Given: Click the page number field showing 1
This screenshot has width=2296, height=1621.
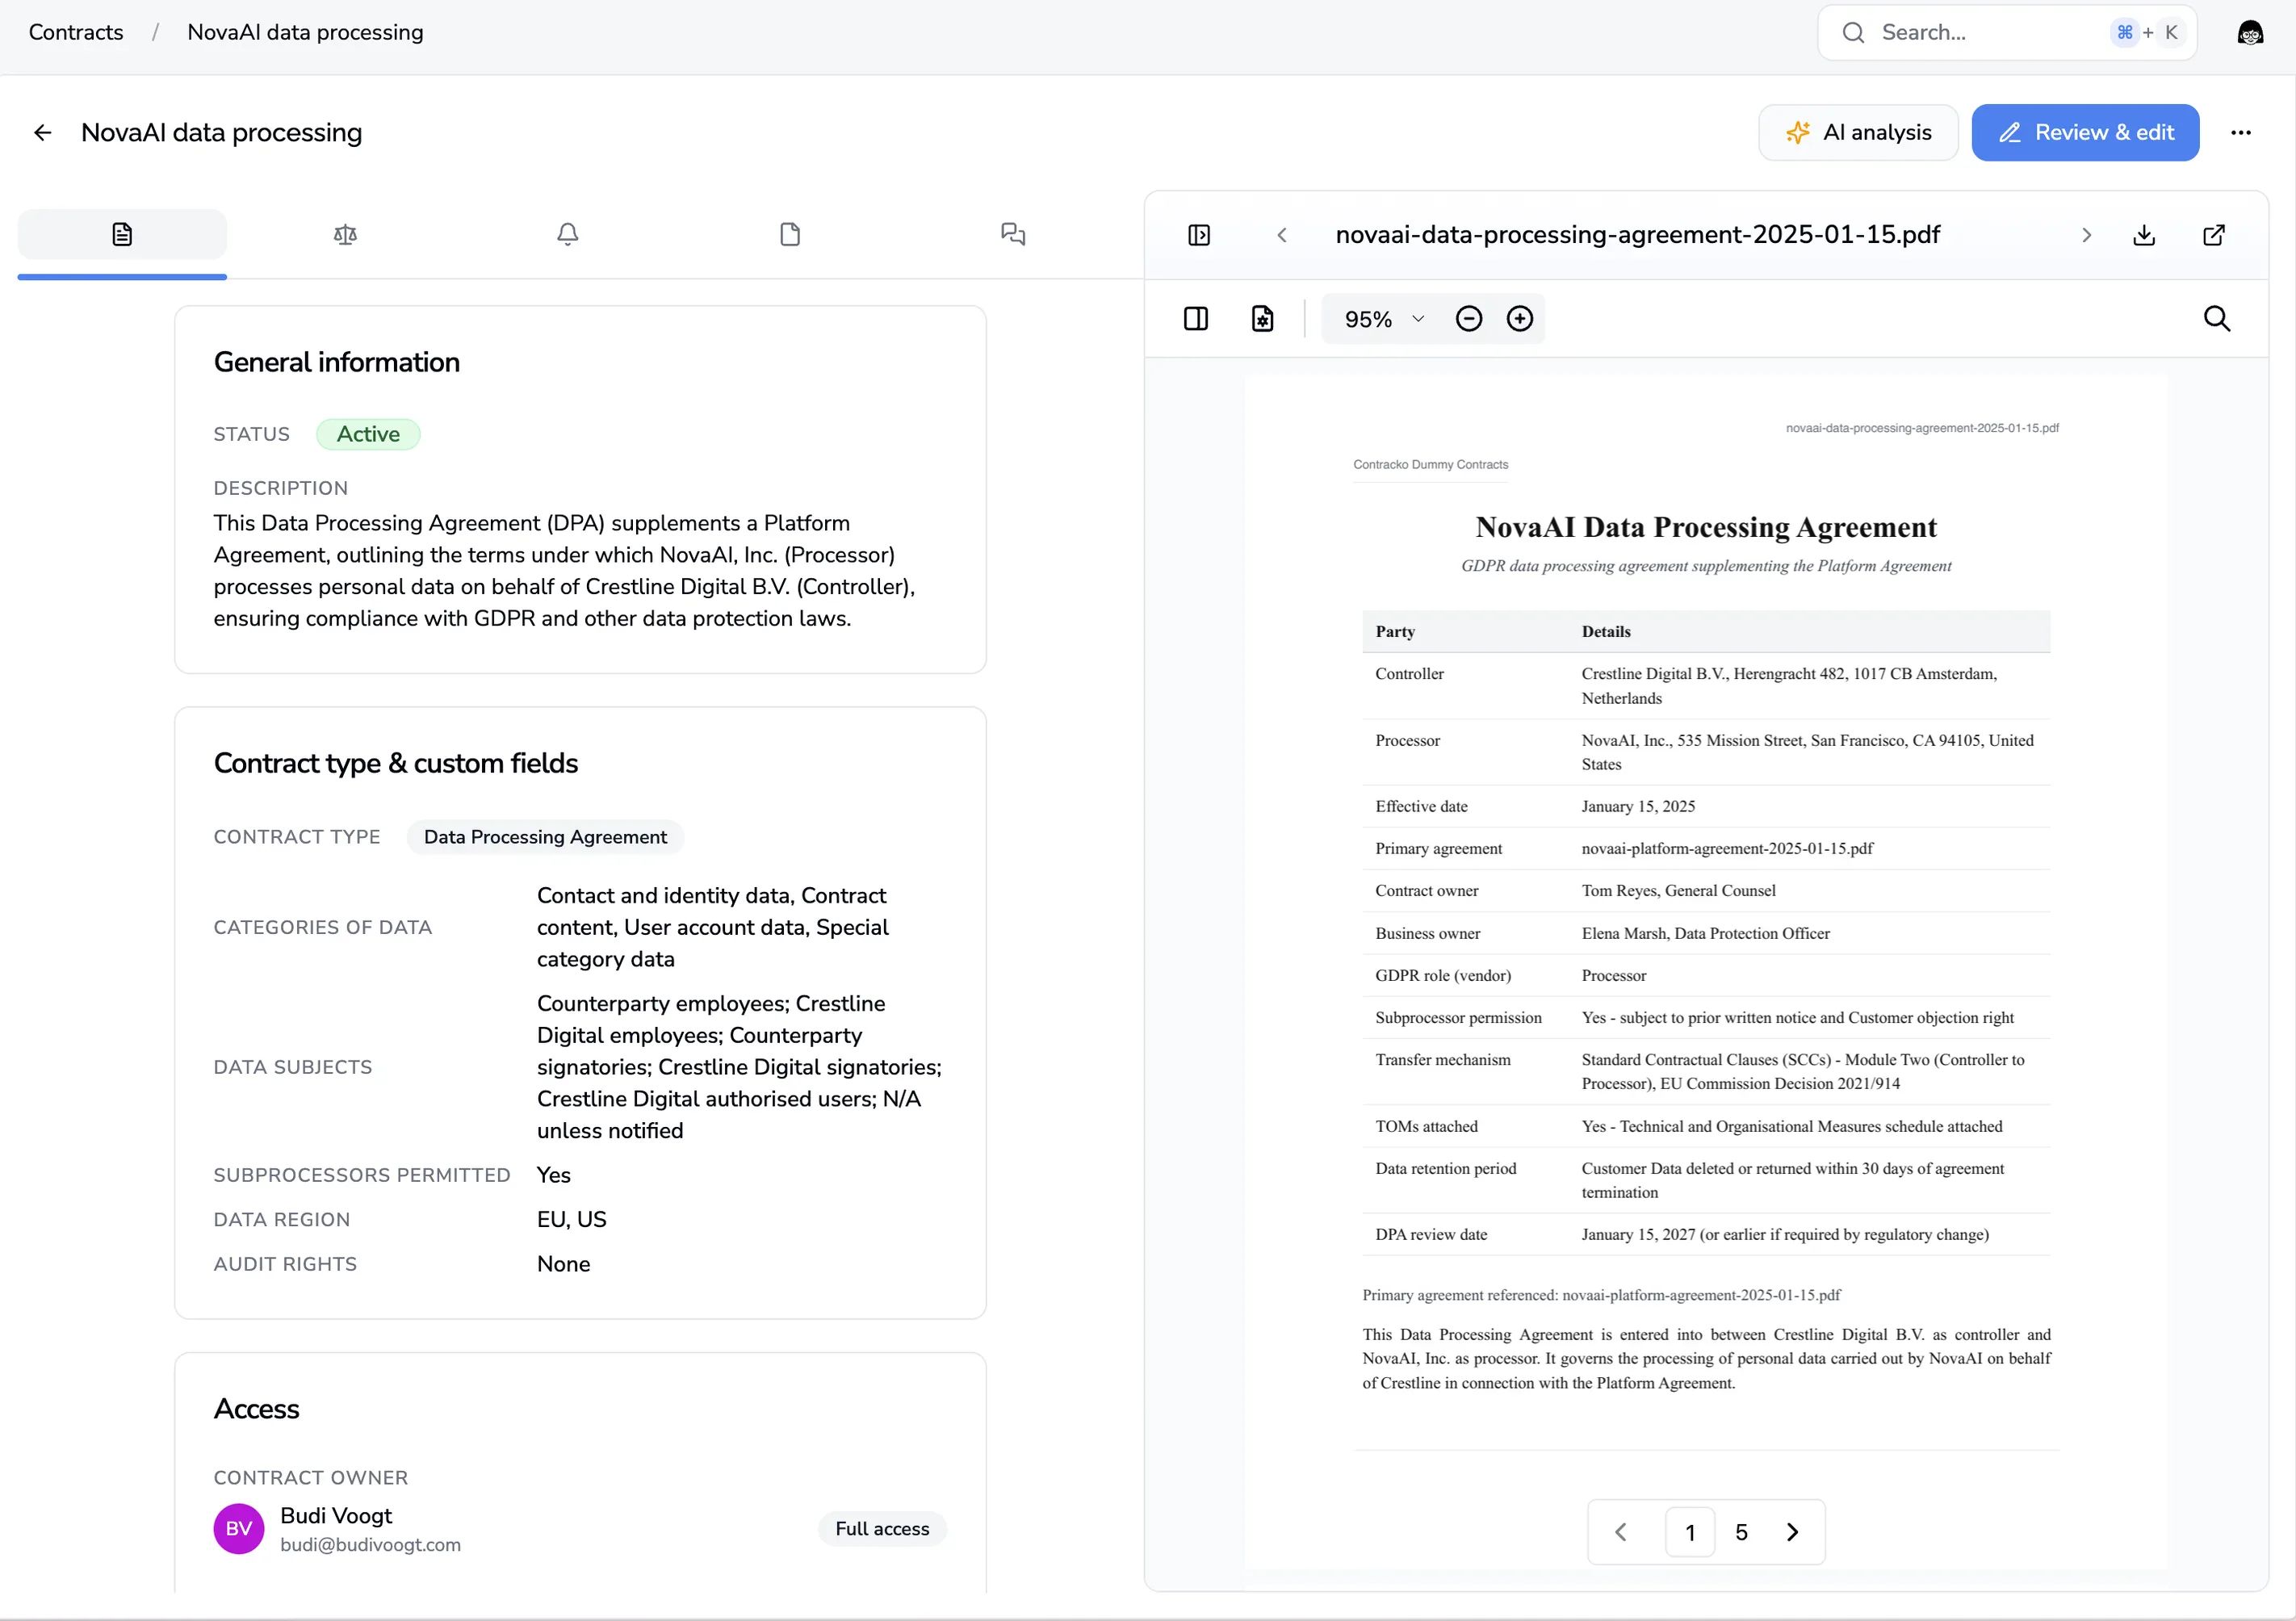Looking at the screenshot, I should coord(1690,1532).
